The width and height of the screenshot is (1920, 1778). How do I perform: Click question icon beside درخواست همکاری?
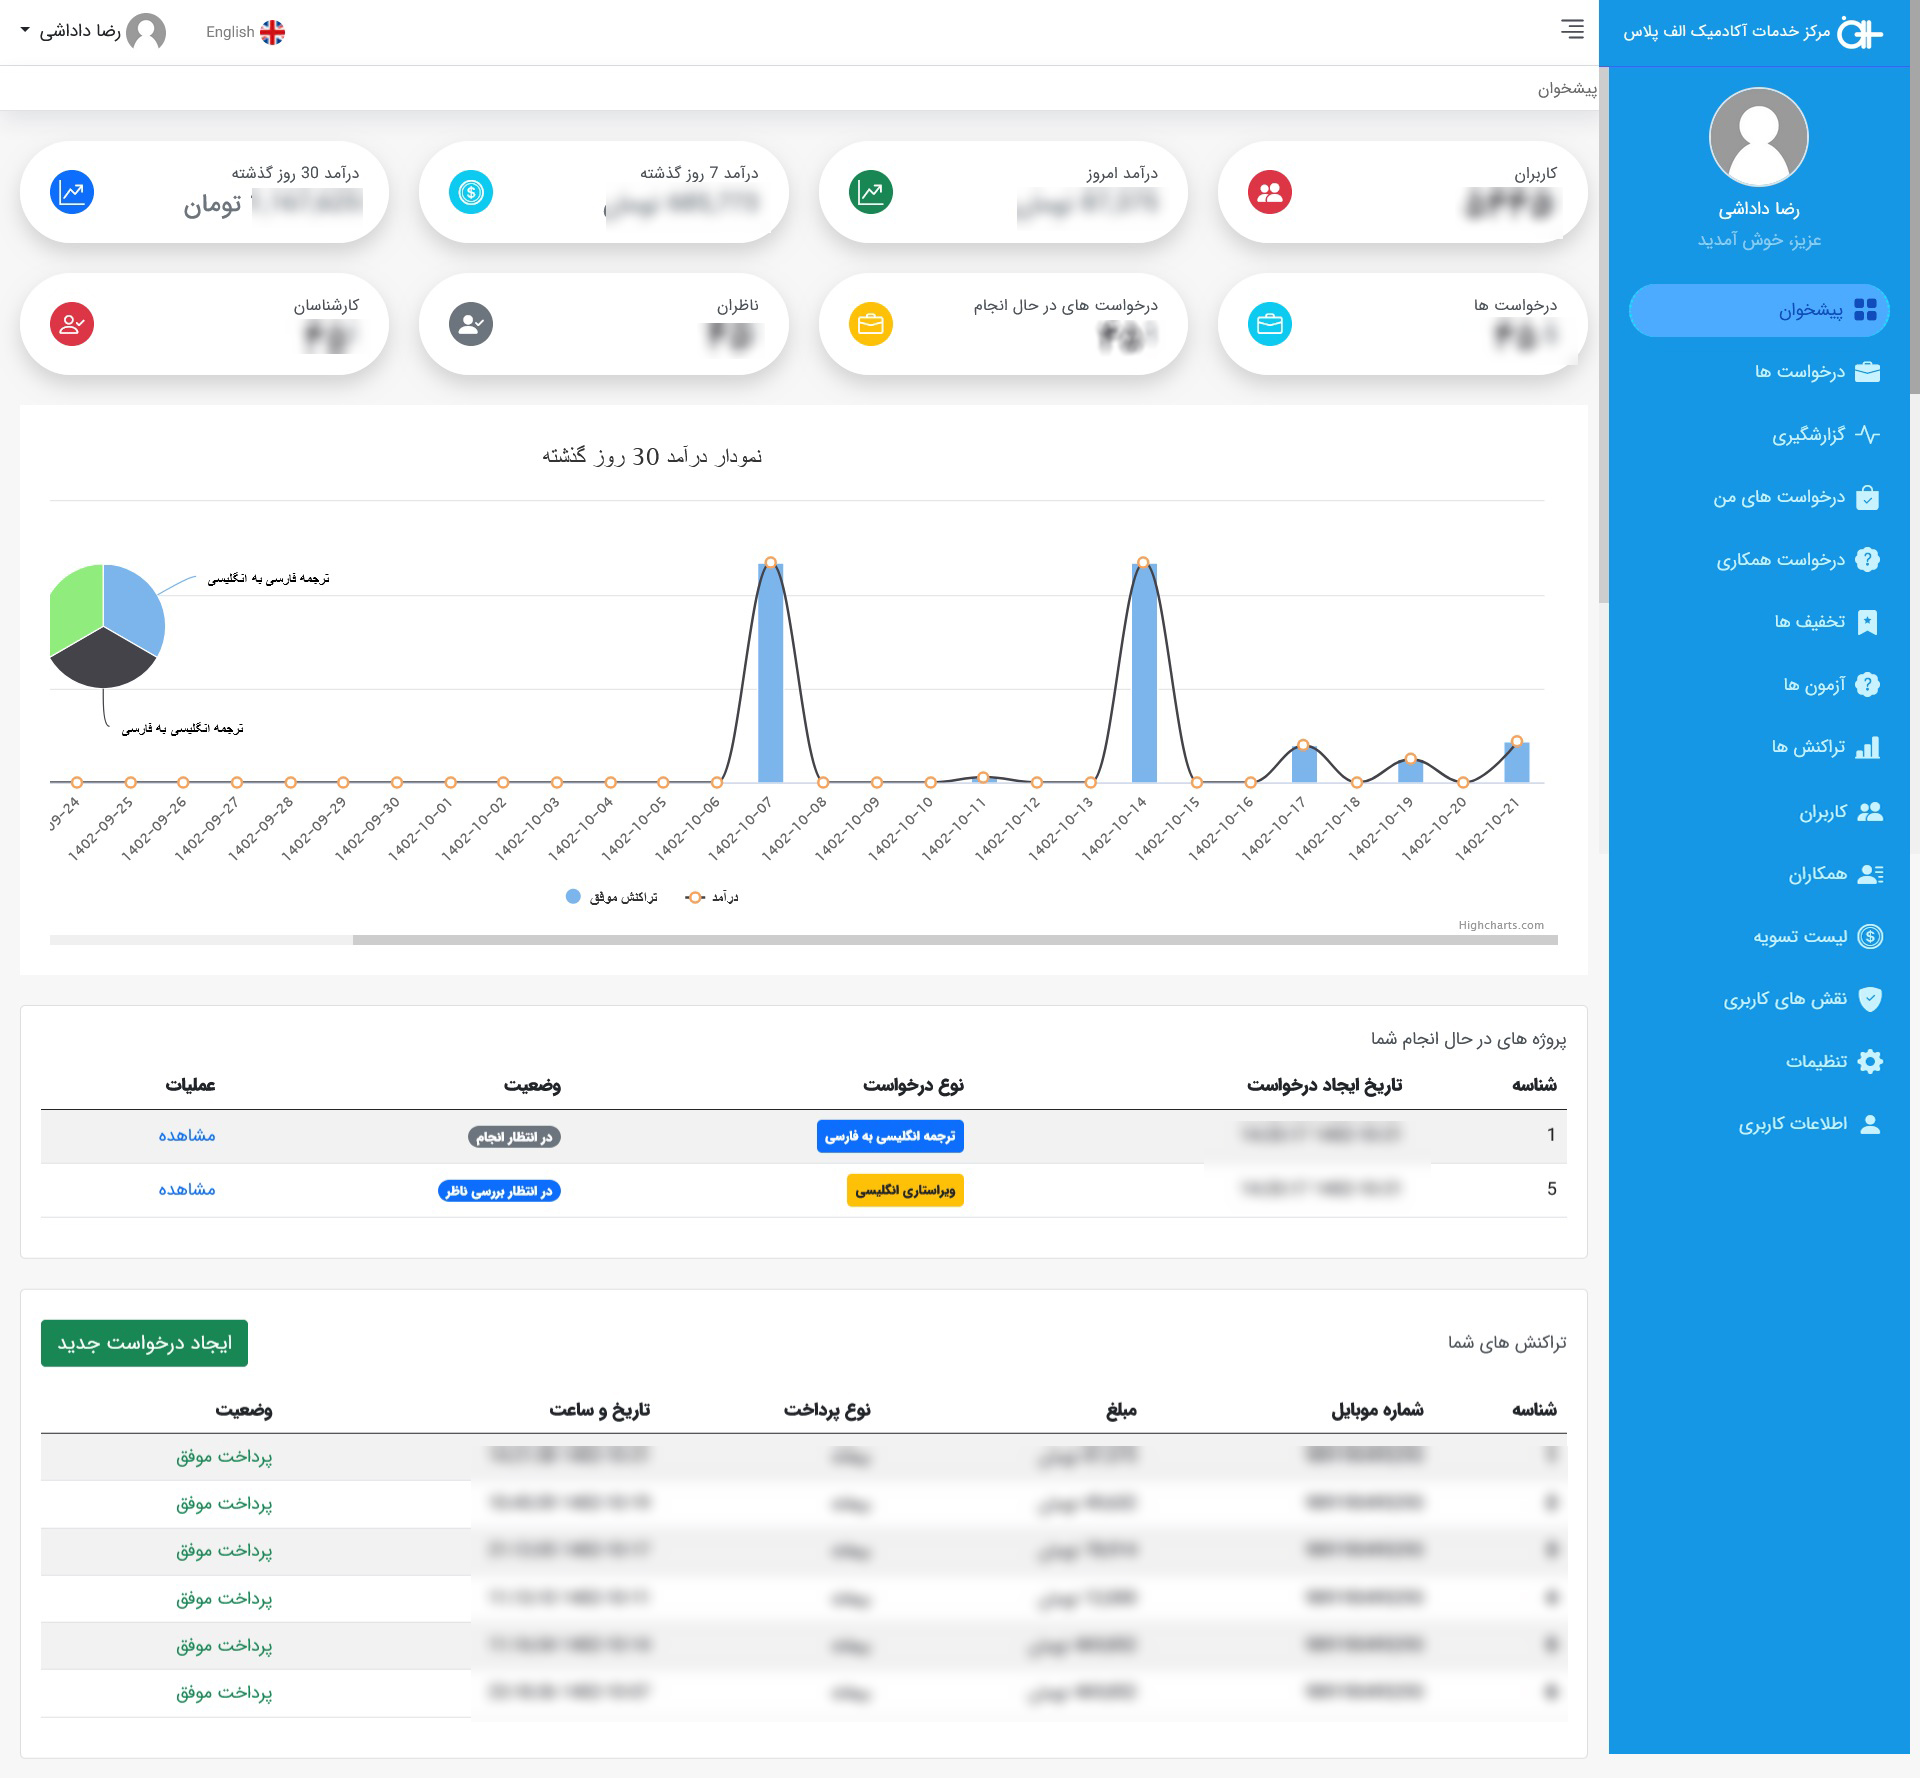coord(1867,559)
